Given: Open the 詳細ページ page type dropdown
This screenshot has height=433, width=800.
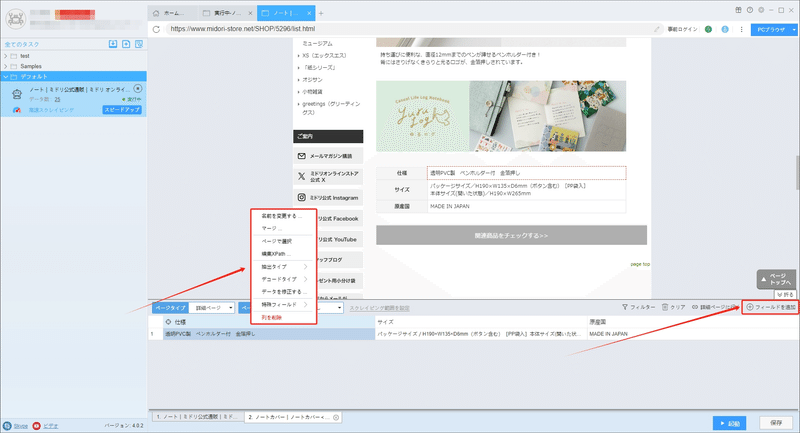Looking at the screenshot, I should (x=211, y=308).
